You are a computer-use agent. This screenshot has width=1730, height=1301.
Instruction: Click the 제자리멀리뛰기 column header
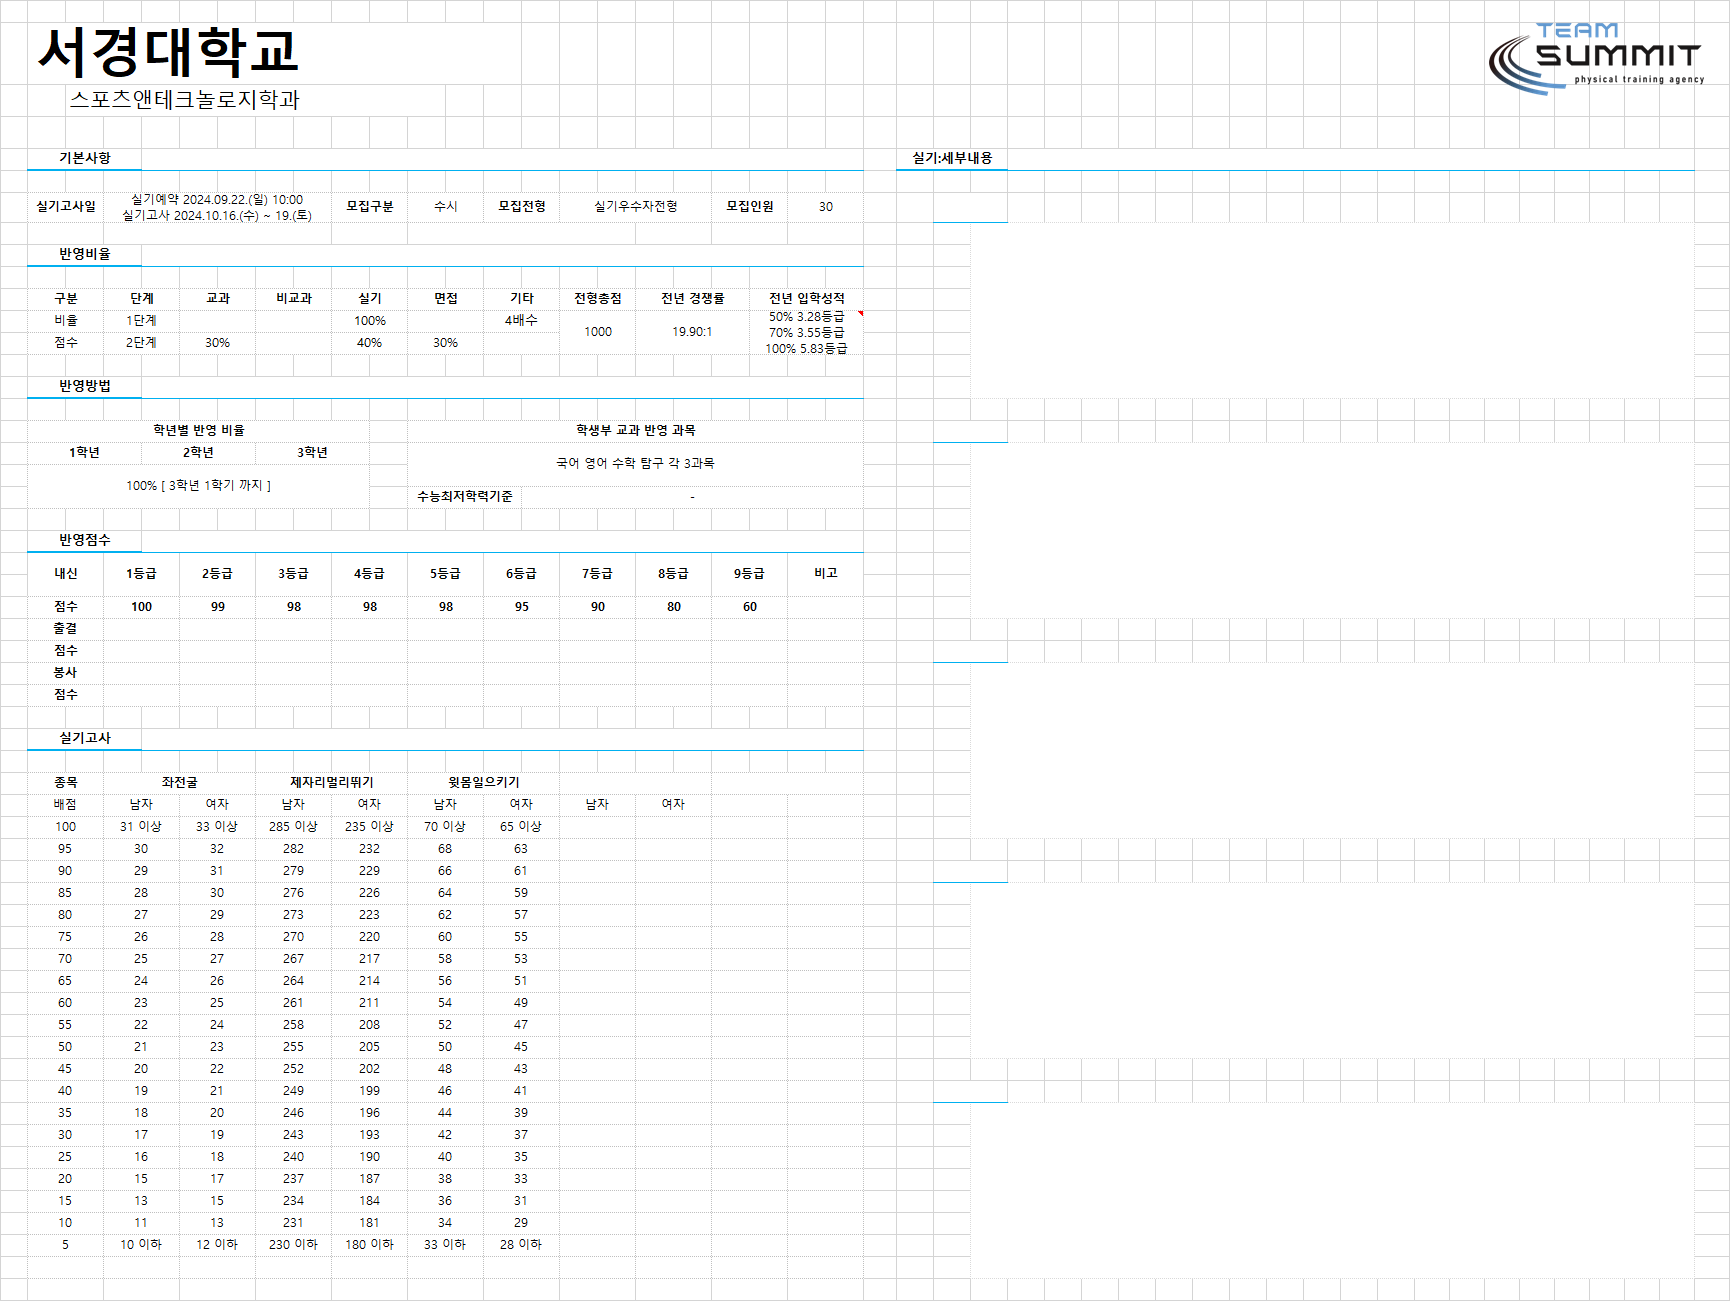click(332, 782)
